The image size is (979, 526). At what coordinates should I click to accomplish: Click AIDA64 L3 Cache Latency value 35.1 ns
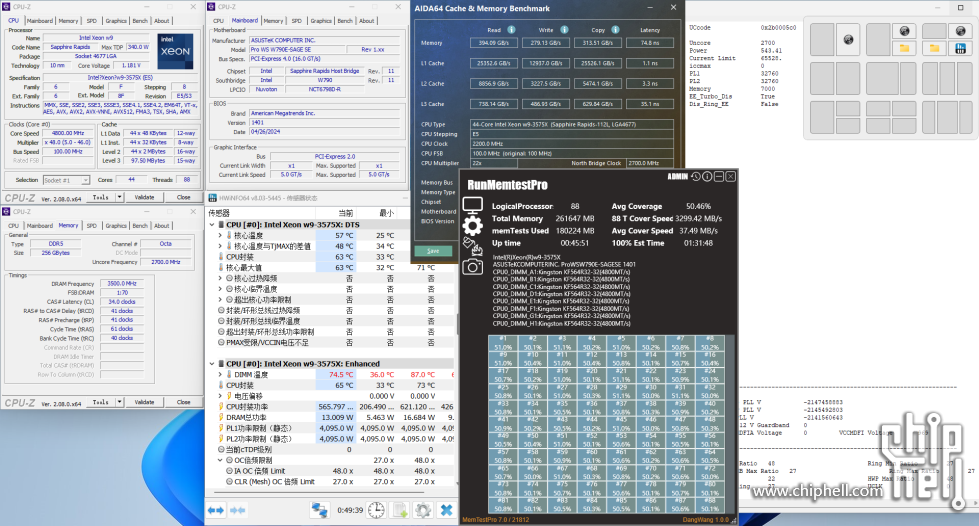650,104
